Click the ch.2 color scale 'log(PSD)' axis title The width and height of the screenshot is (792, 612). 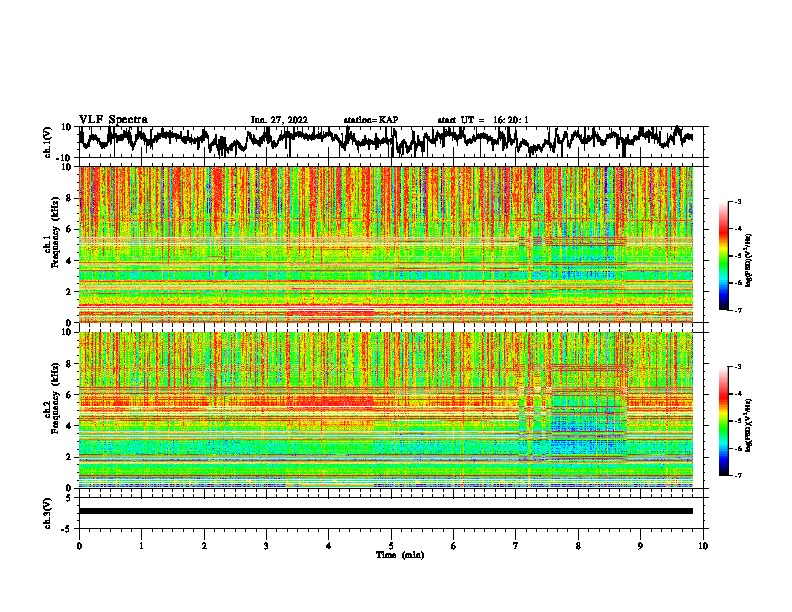pyautogui.click(x=749, y=426)
